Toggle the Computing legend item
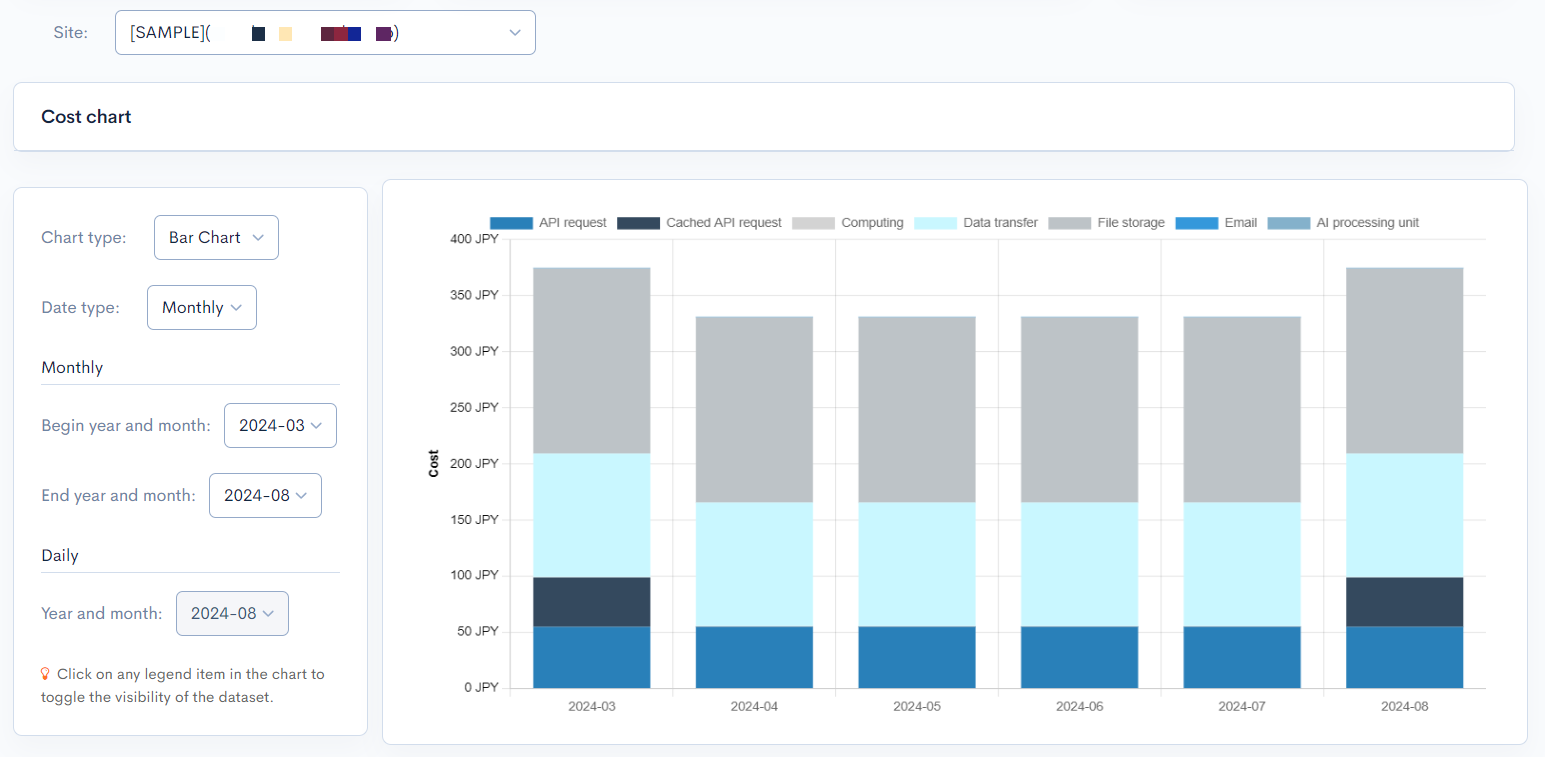This screenshot has height=757, width=1545. (848, 223)
